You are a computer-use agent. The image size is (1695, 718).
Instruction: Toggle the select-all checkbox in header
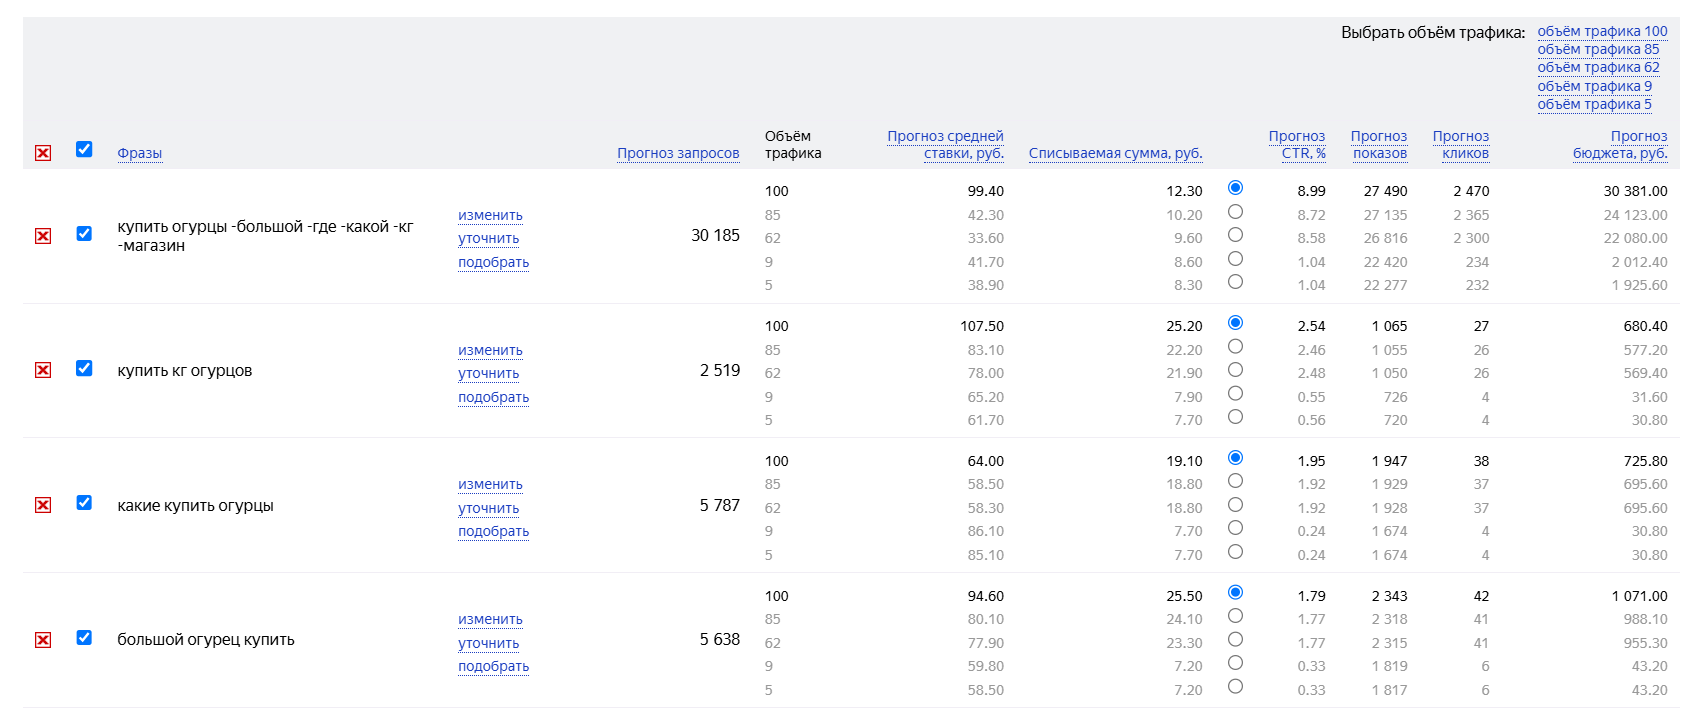[84, 149]
